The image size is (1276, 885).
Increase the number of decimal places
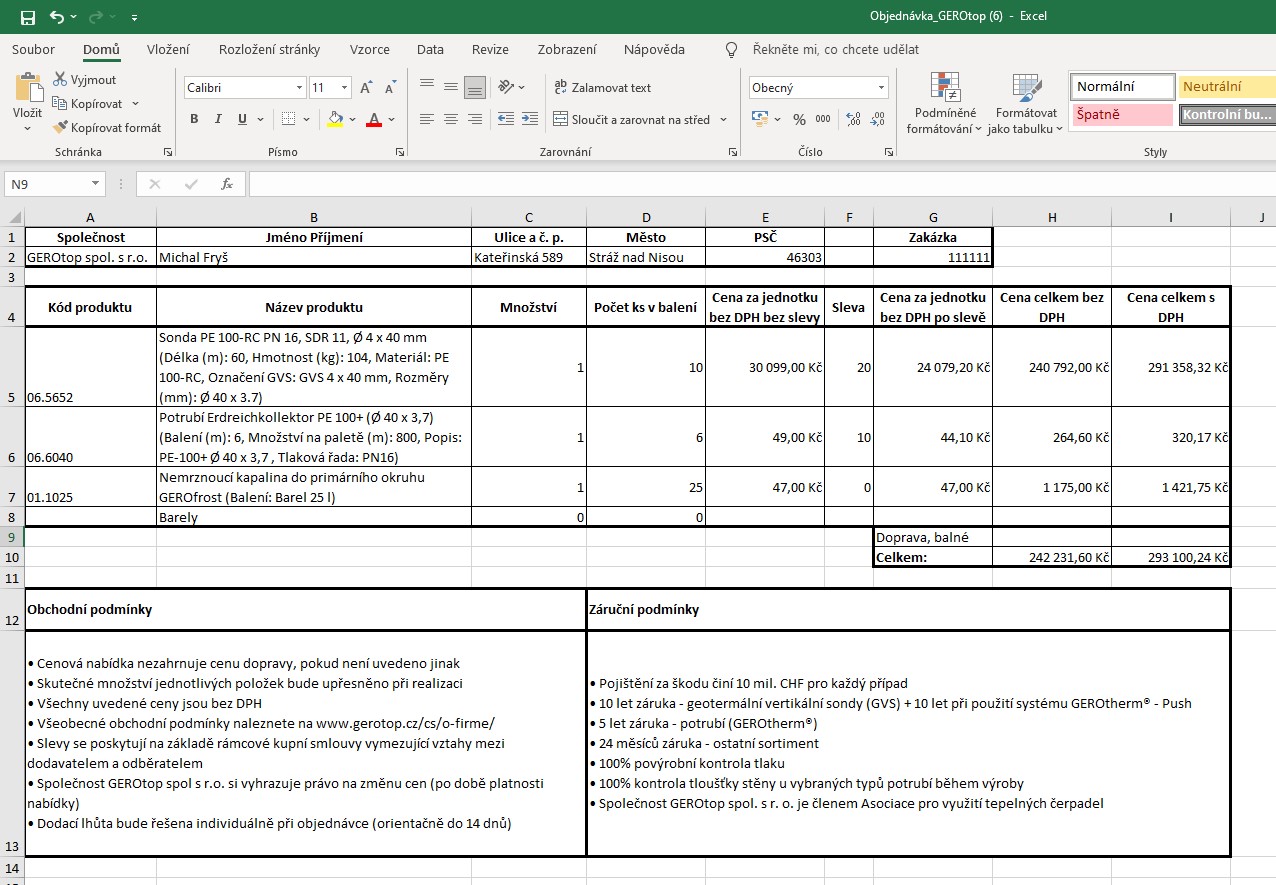coord(853,119)
